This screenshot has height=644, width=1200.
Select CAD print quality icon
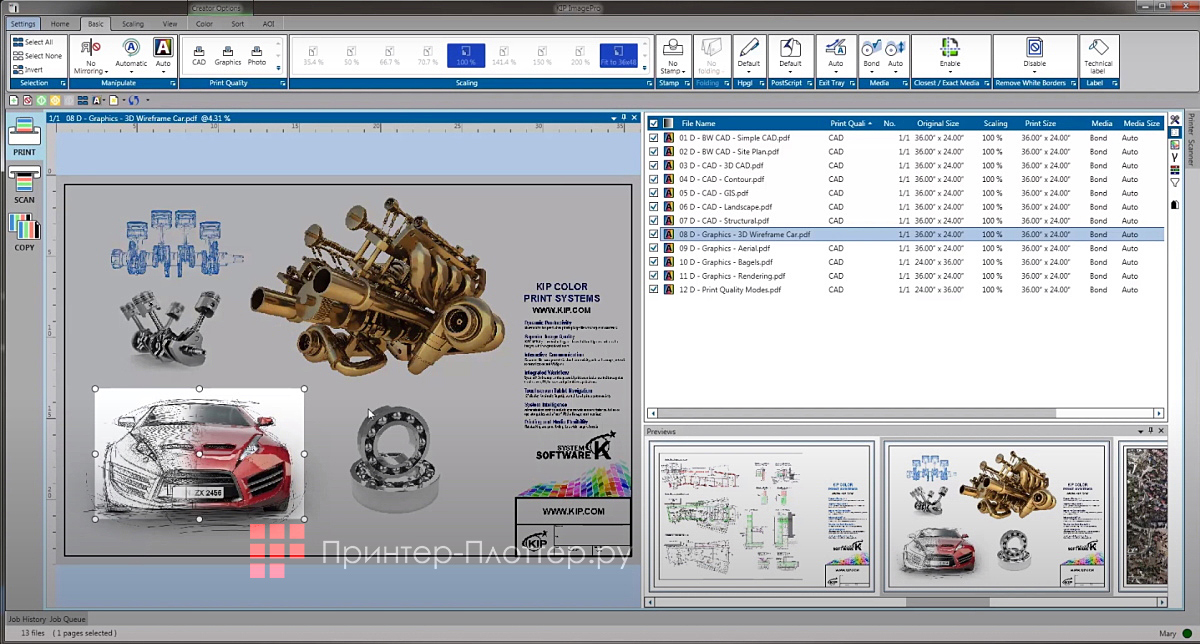[x=199, y=54]
